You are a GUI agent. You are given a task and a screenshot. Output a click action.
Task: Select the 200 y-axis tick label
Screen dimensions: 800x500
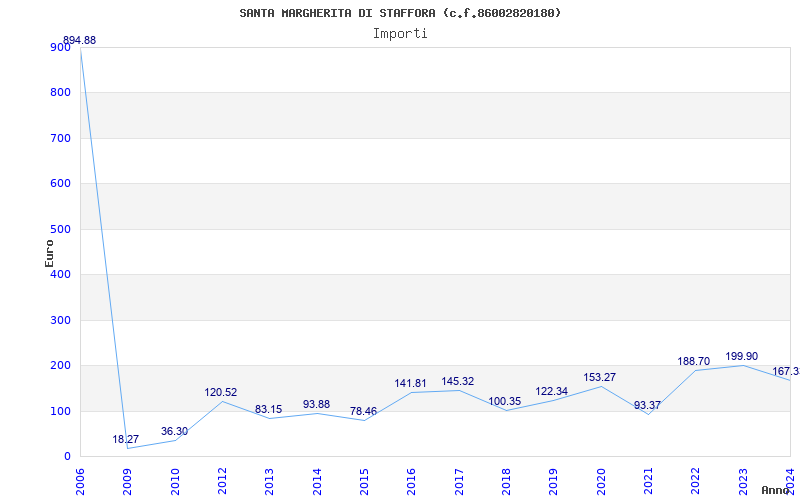60,366
